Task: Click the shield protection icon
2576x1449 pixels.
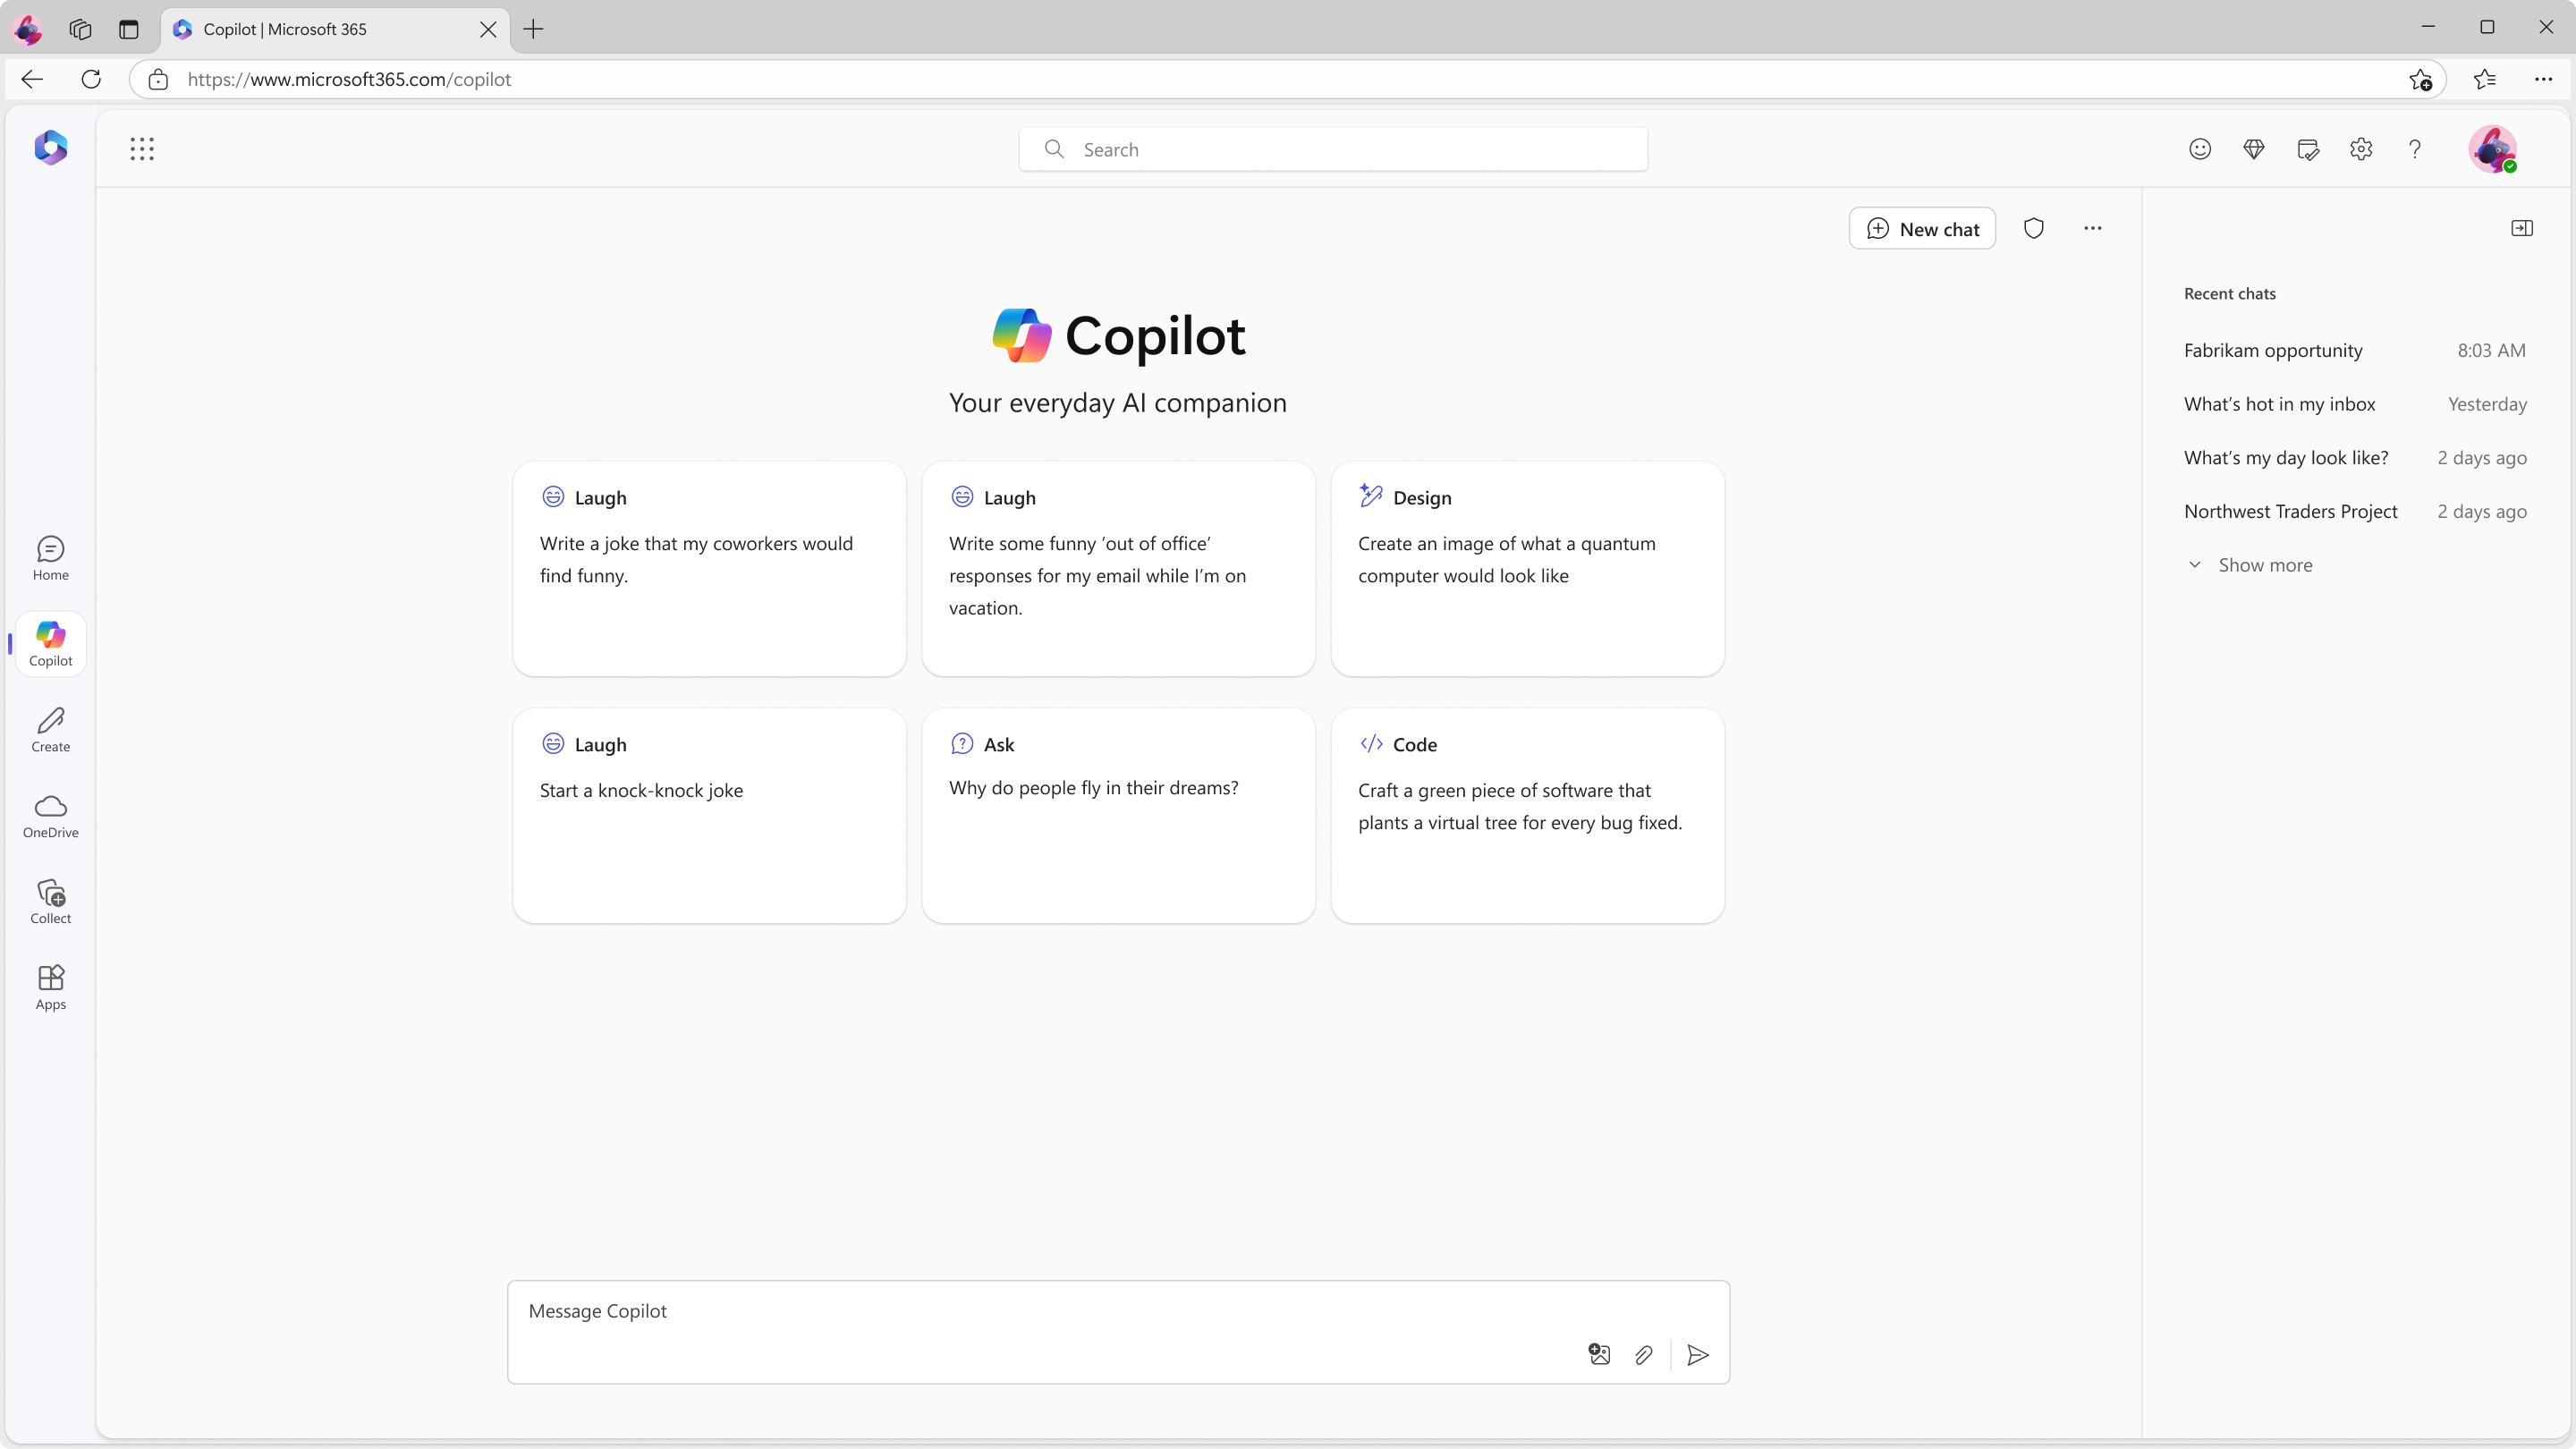Action: pyautogui.click(x=2034, y=229)
